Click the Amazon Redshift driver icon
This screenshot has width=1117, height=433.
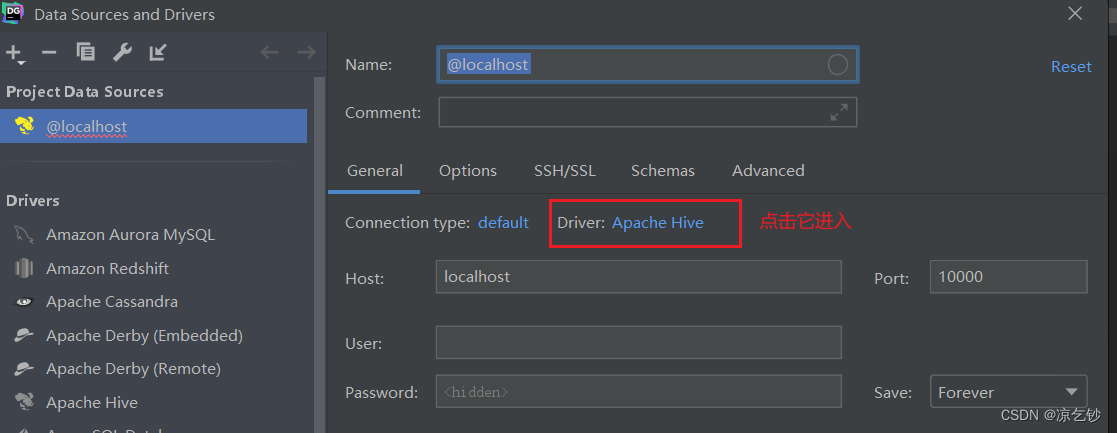(x=24, y=268)
